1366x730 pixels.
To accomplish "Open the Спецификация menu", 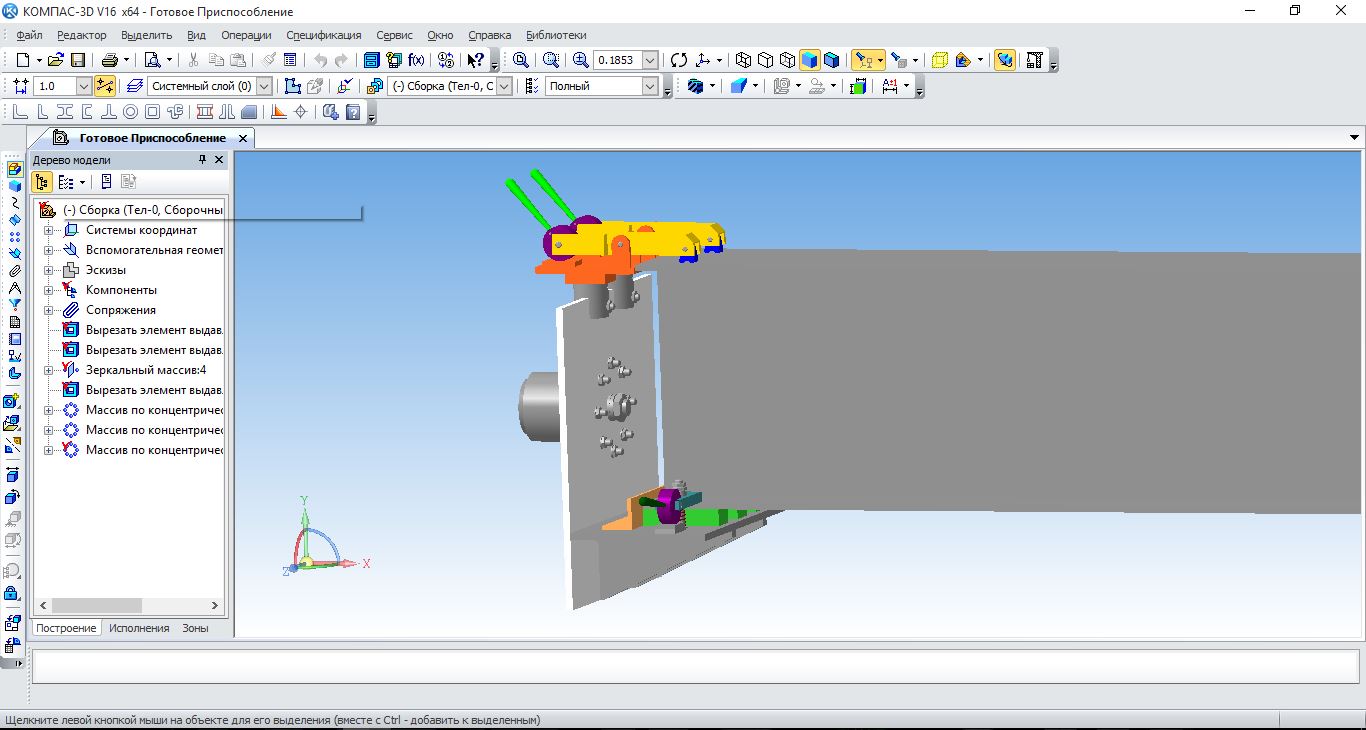I will 324,35.
